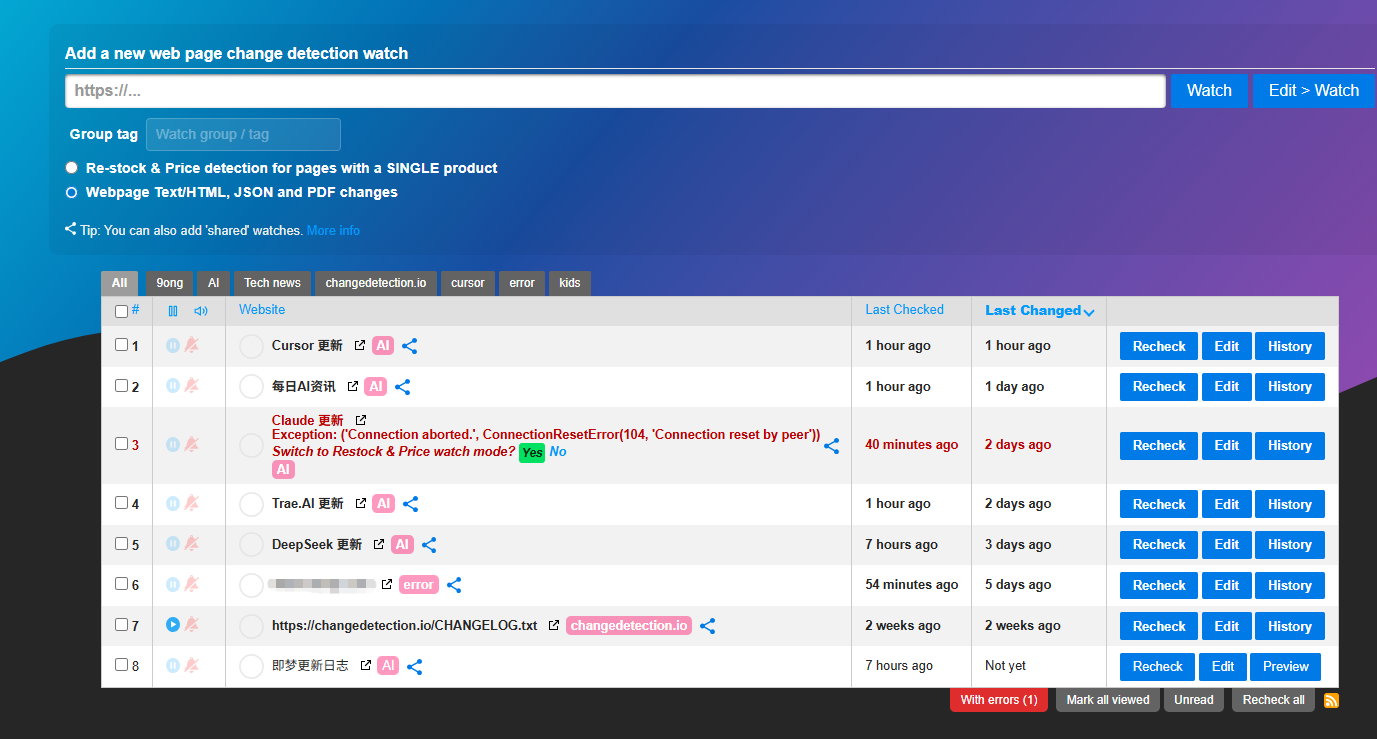Click the mute bell icon in row 2
Image resolution: width=1377 pixels, height=739 pixels.
[191, 386]
